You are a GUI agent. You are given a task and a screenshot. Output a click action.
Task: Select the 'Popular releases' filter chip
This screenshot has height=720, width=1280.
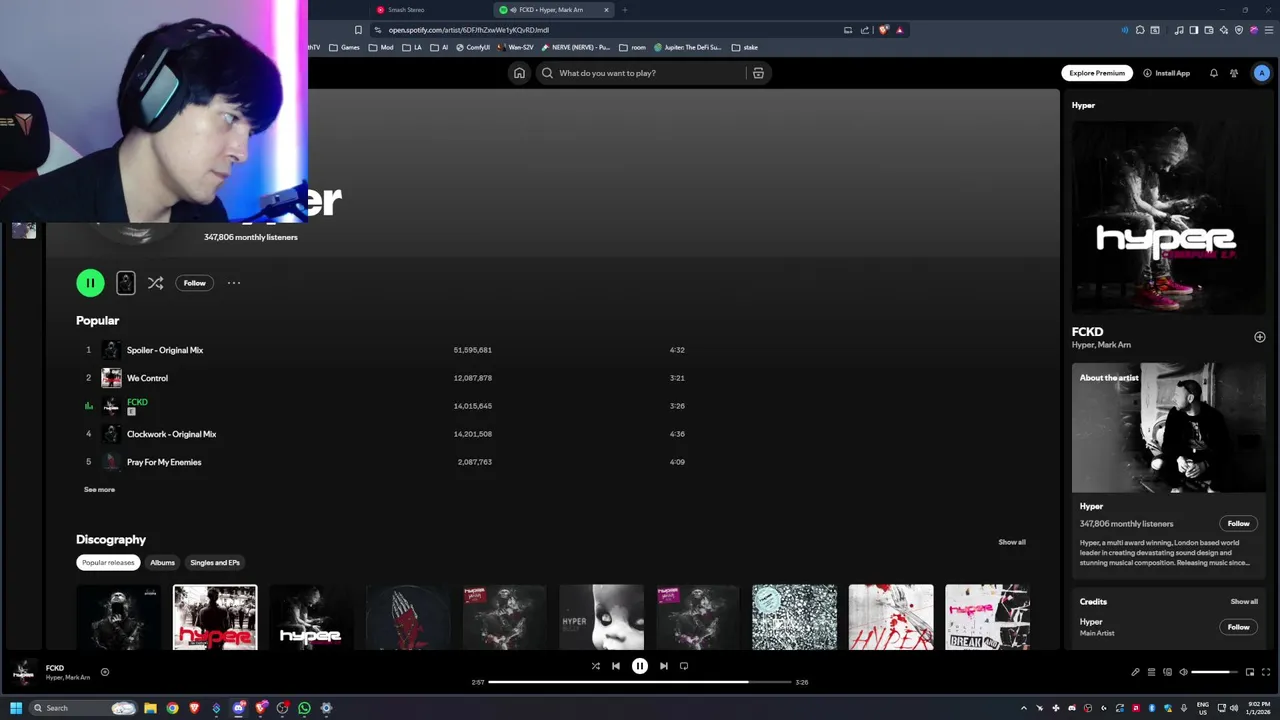pos(108,563)
